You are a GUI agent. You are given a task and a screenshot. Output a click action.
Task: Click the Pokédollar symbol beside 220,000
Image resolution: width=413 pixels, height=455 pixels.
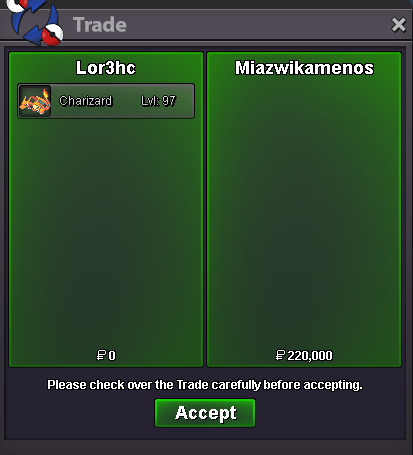280,355
